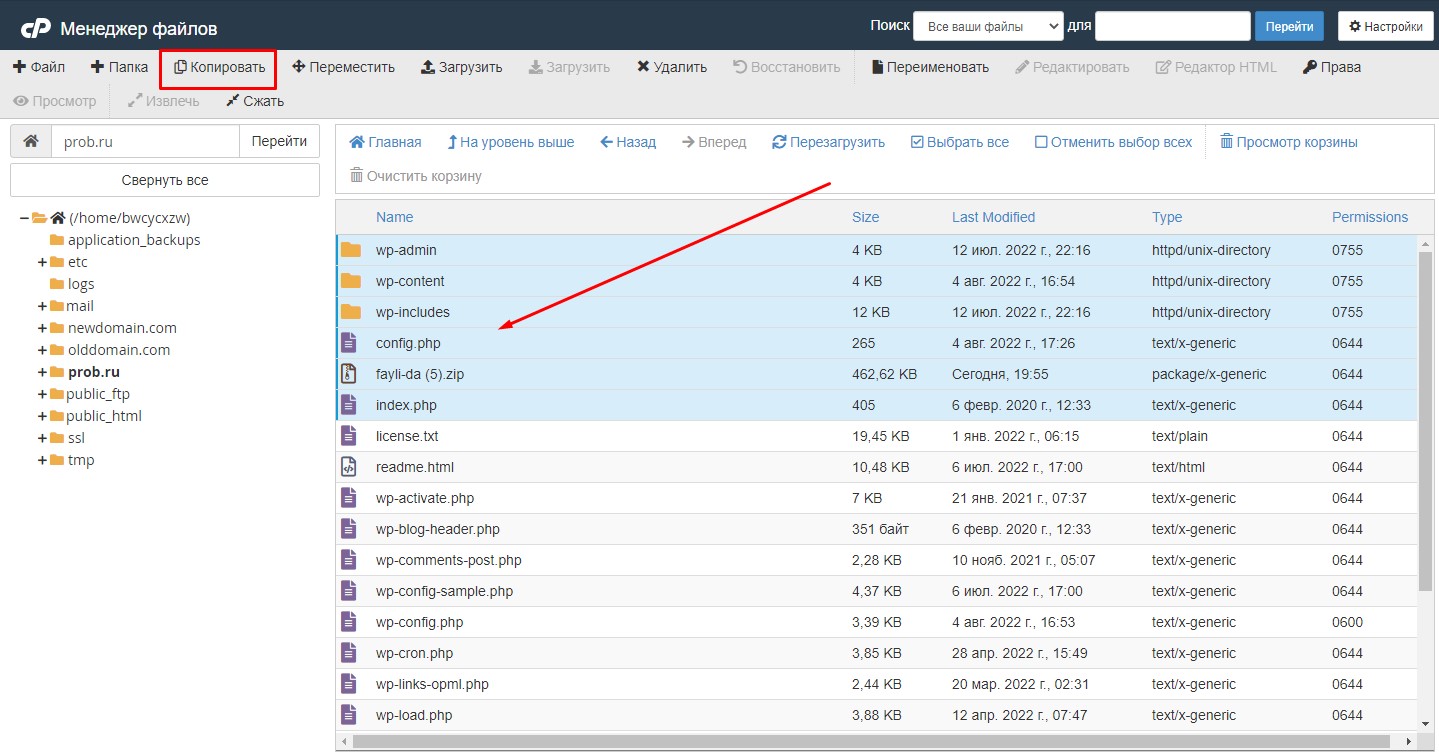Select the wp-comments-post.php file name
Image resolution: width=1439 pixels, height=752 pixels.
449,560
